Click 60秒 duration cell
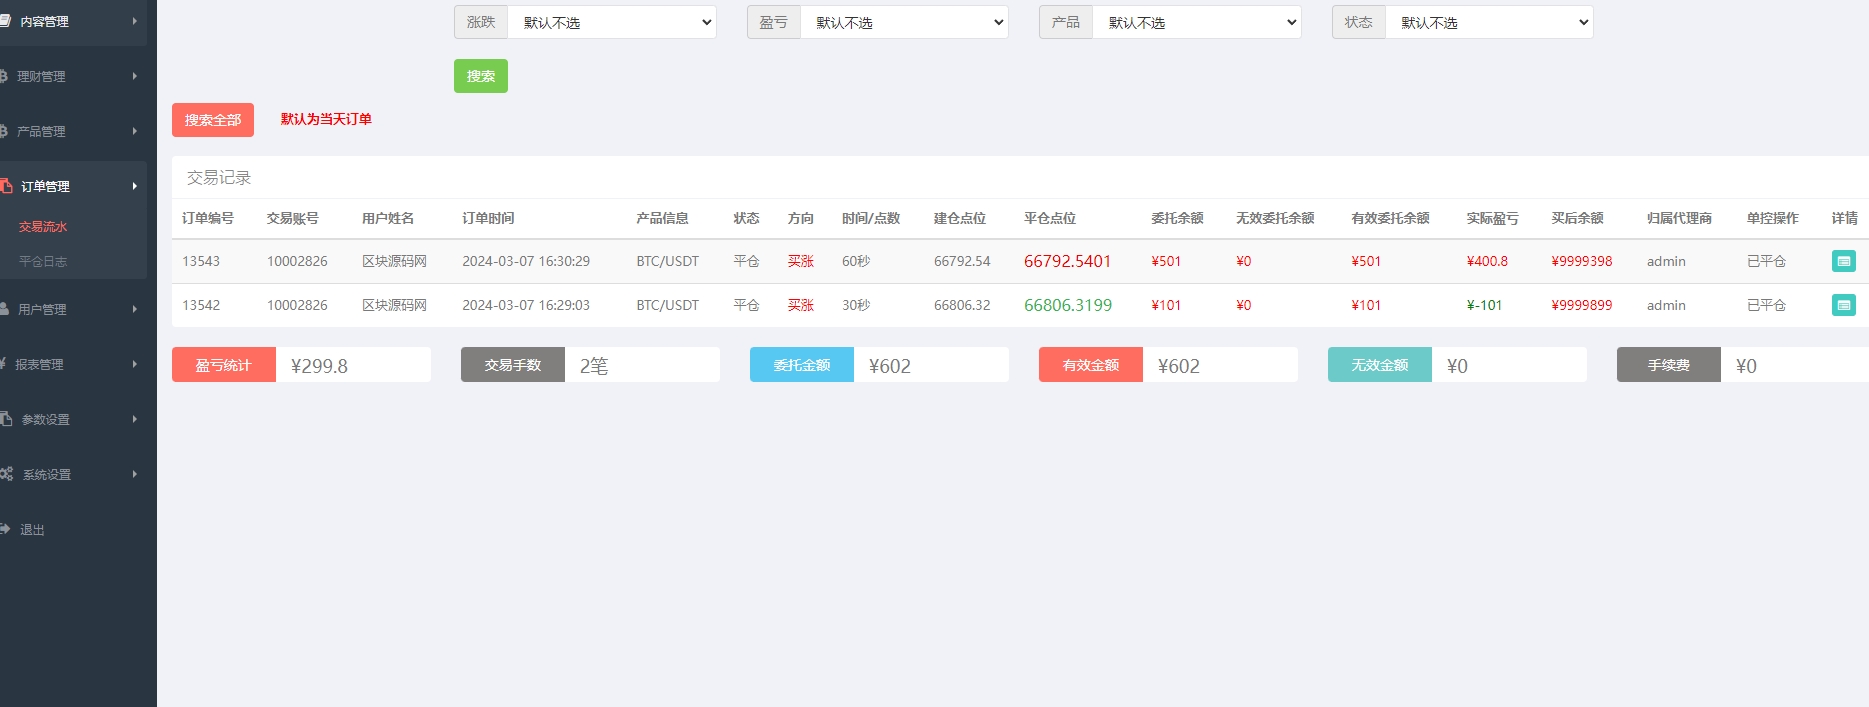The width and height of the screenshot is (1869, 707). (856, 261)
